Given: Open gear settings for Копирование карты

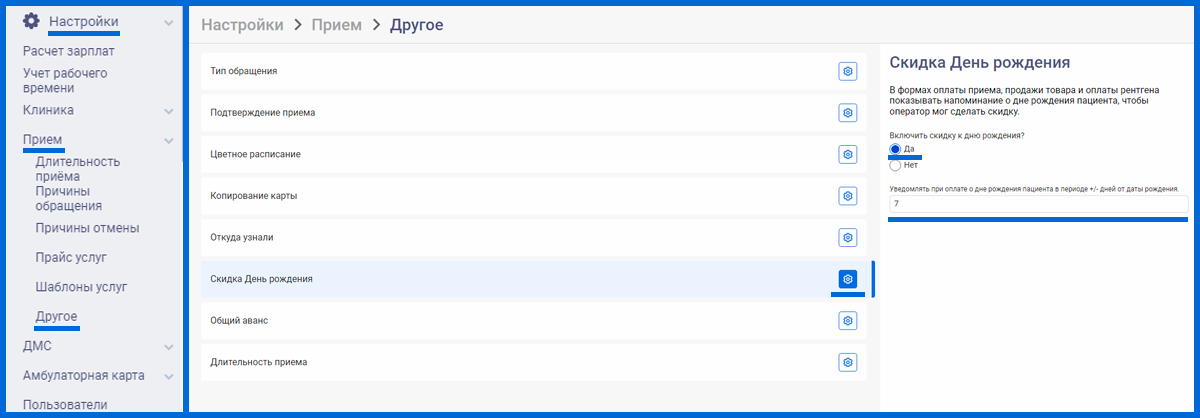Looking at the screenshot, I should (847, 196).
